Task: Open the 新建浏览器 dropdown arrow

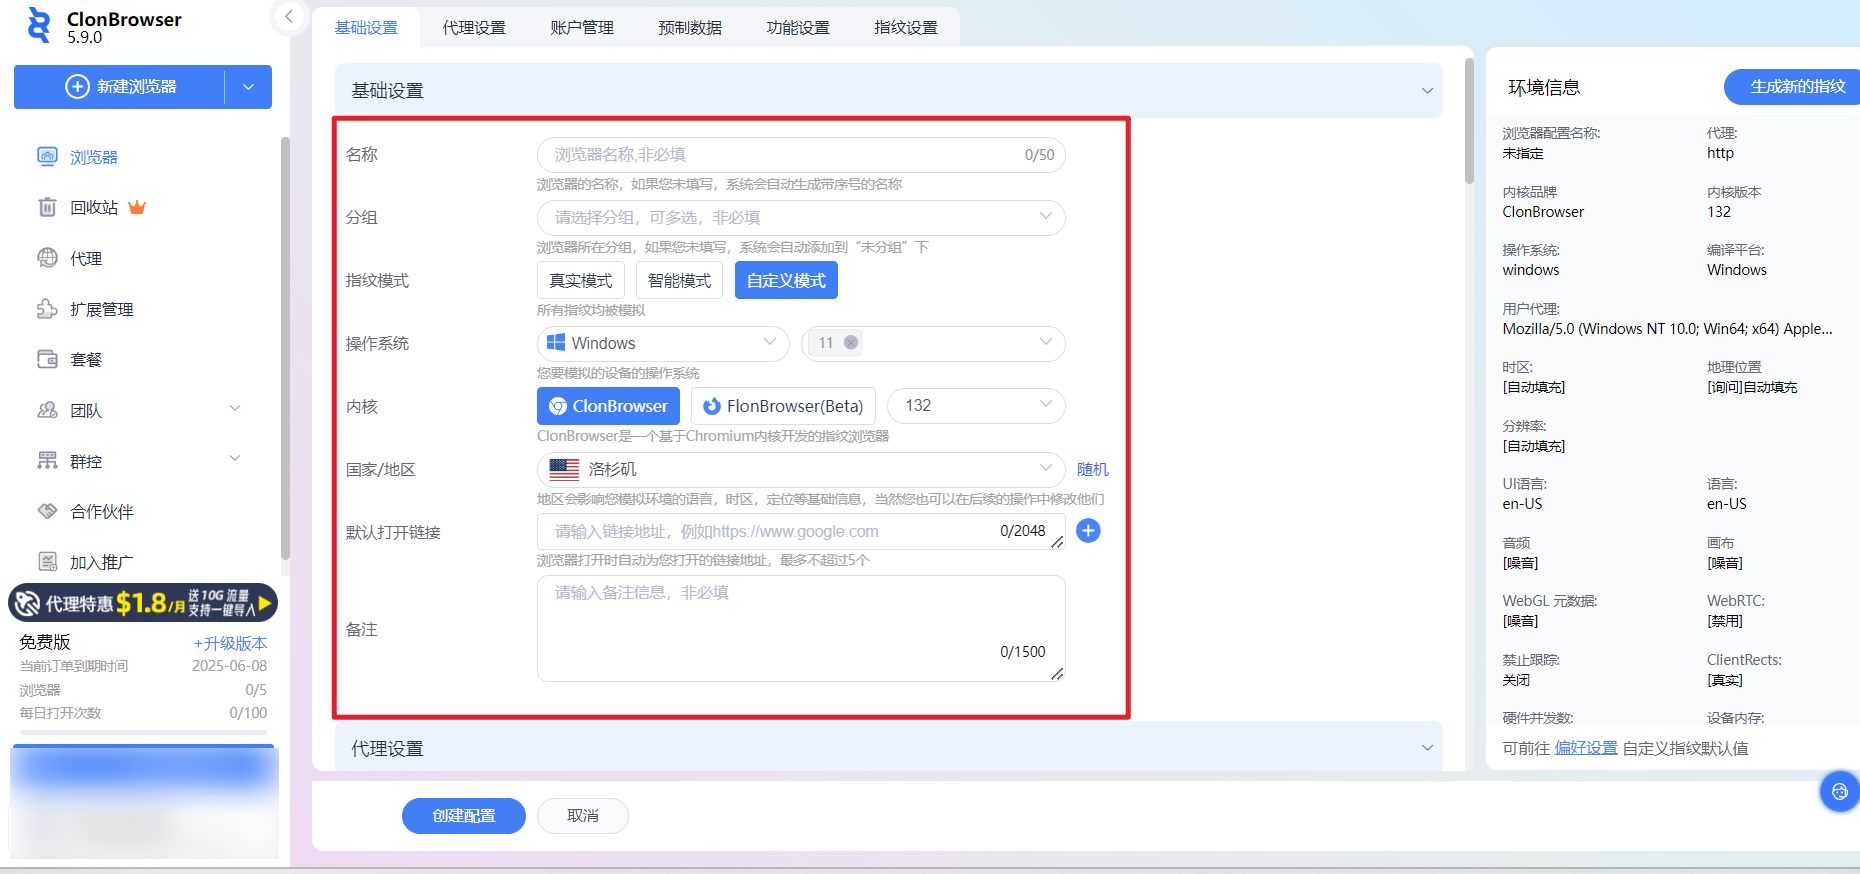Action: [248, 87]
